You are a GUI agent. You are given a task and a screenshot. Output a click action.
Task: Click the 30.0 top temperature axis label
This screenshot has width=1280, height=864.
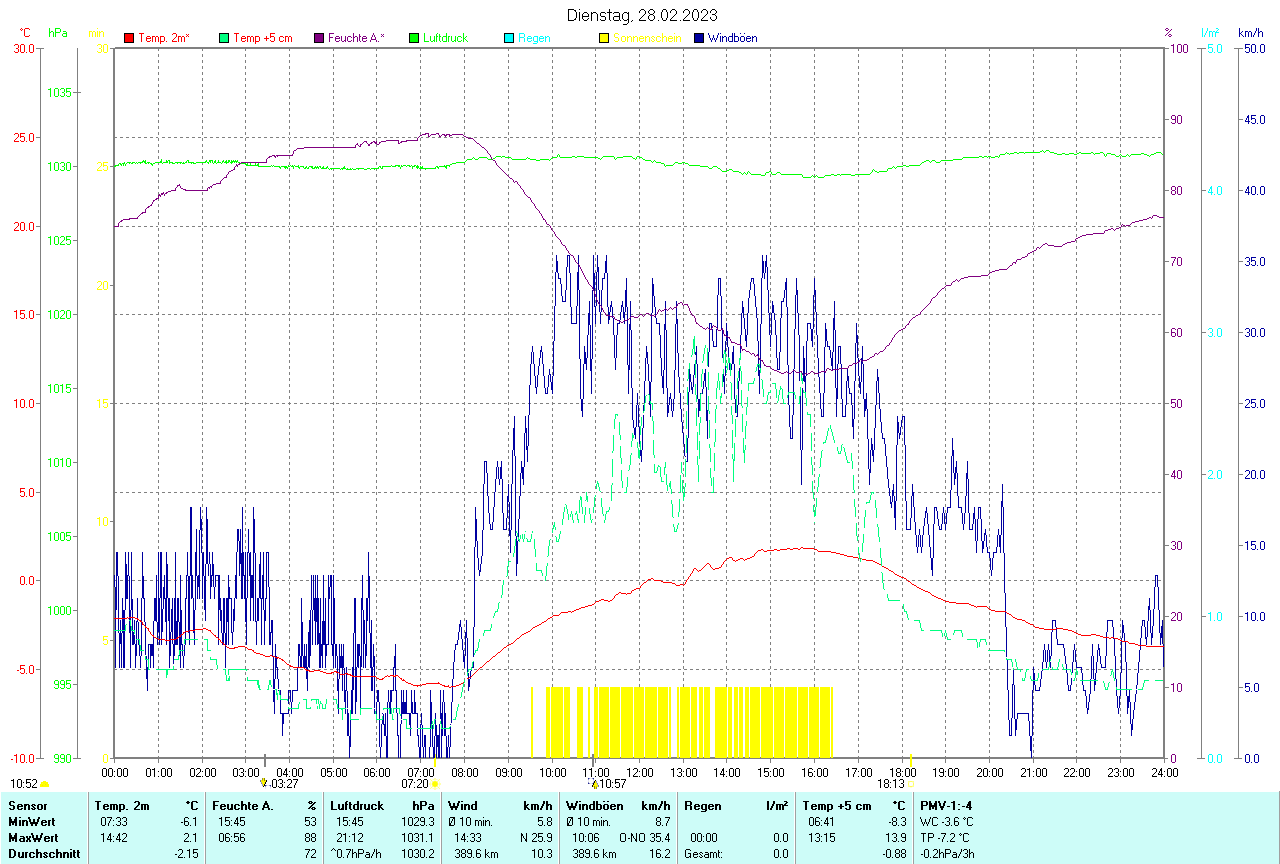(x=24, y=49)
